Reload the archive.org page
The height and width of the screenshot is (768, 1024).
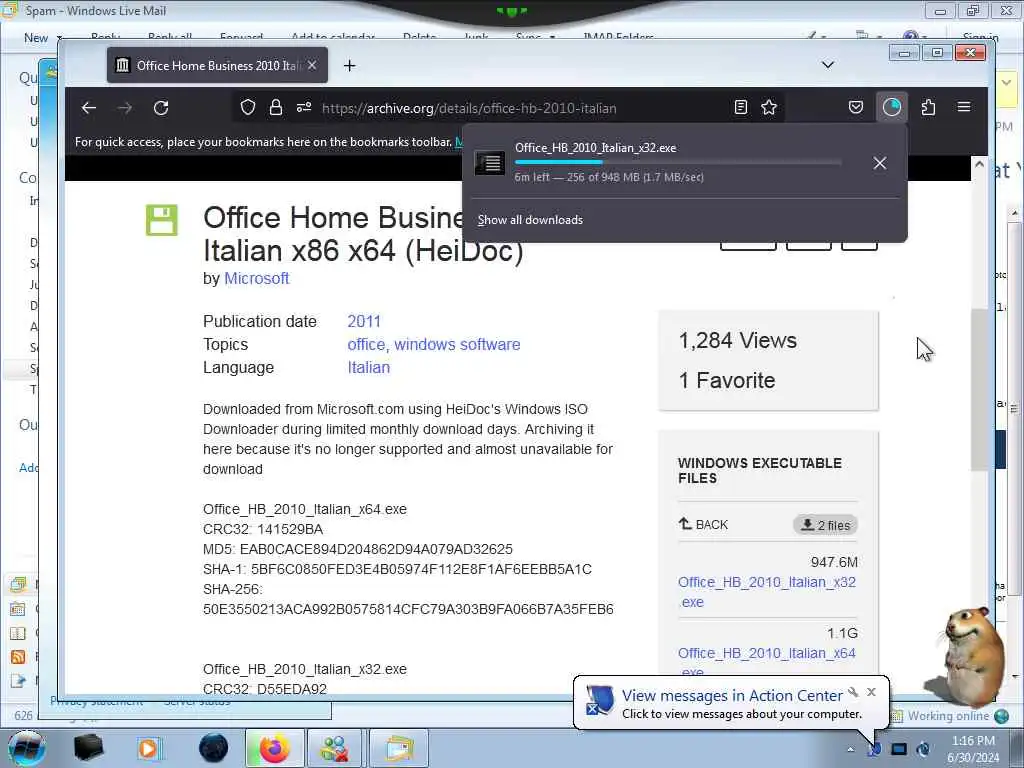pyautogui.click(x=161, y=108)
